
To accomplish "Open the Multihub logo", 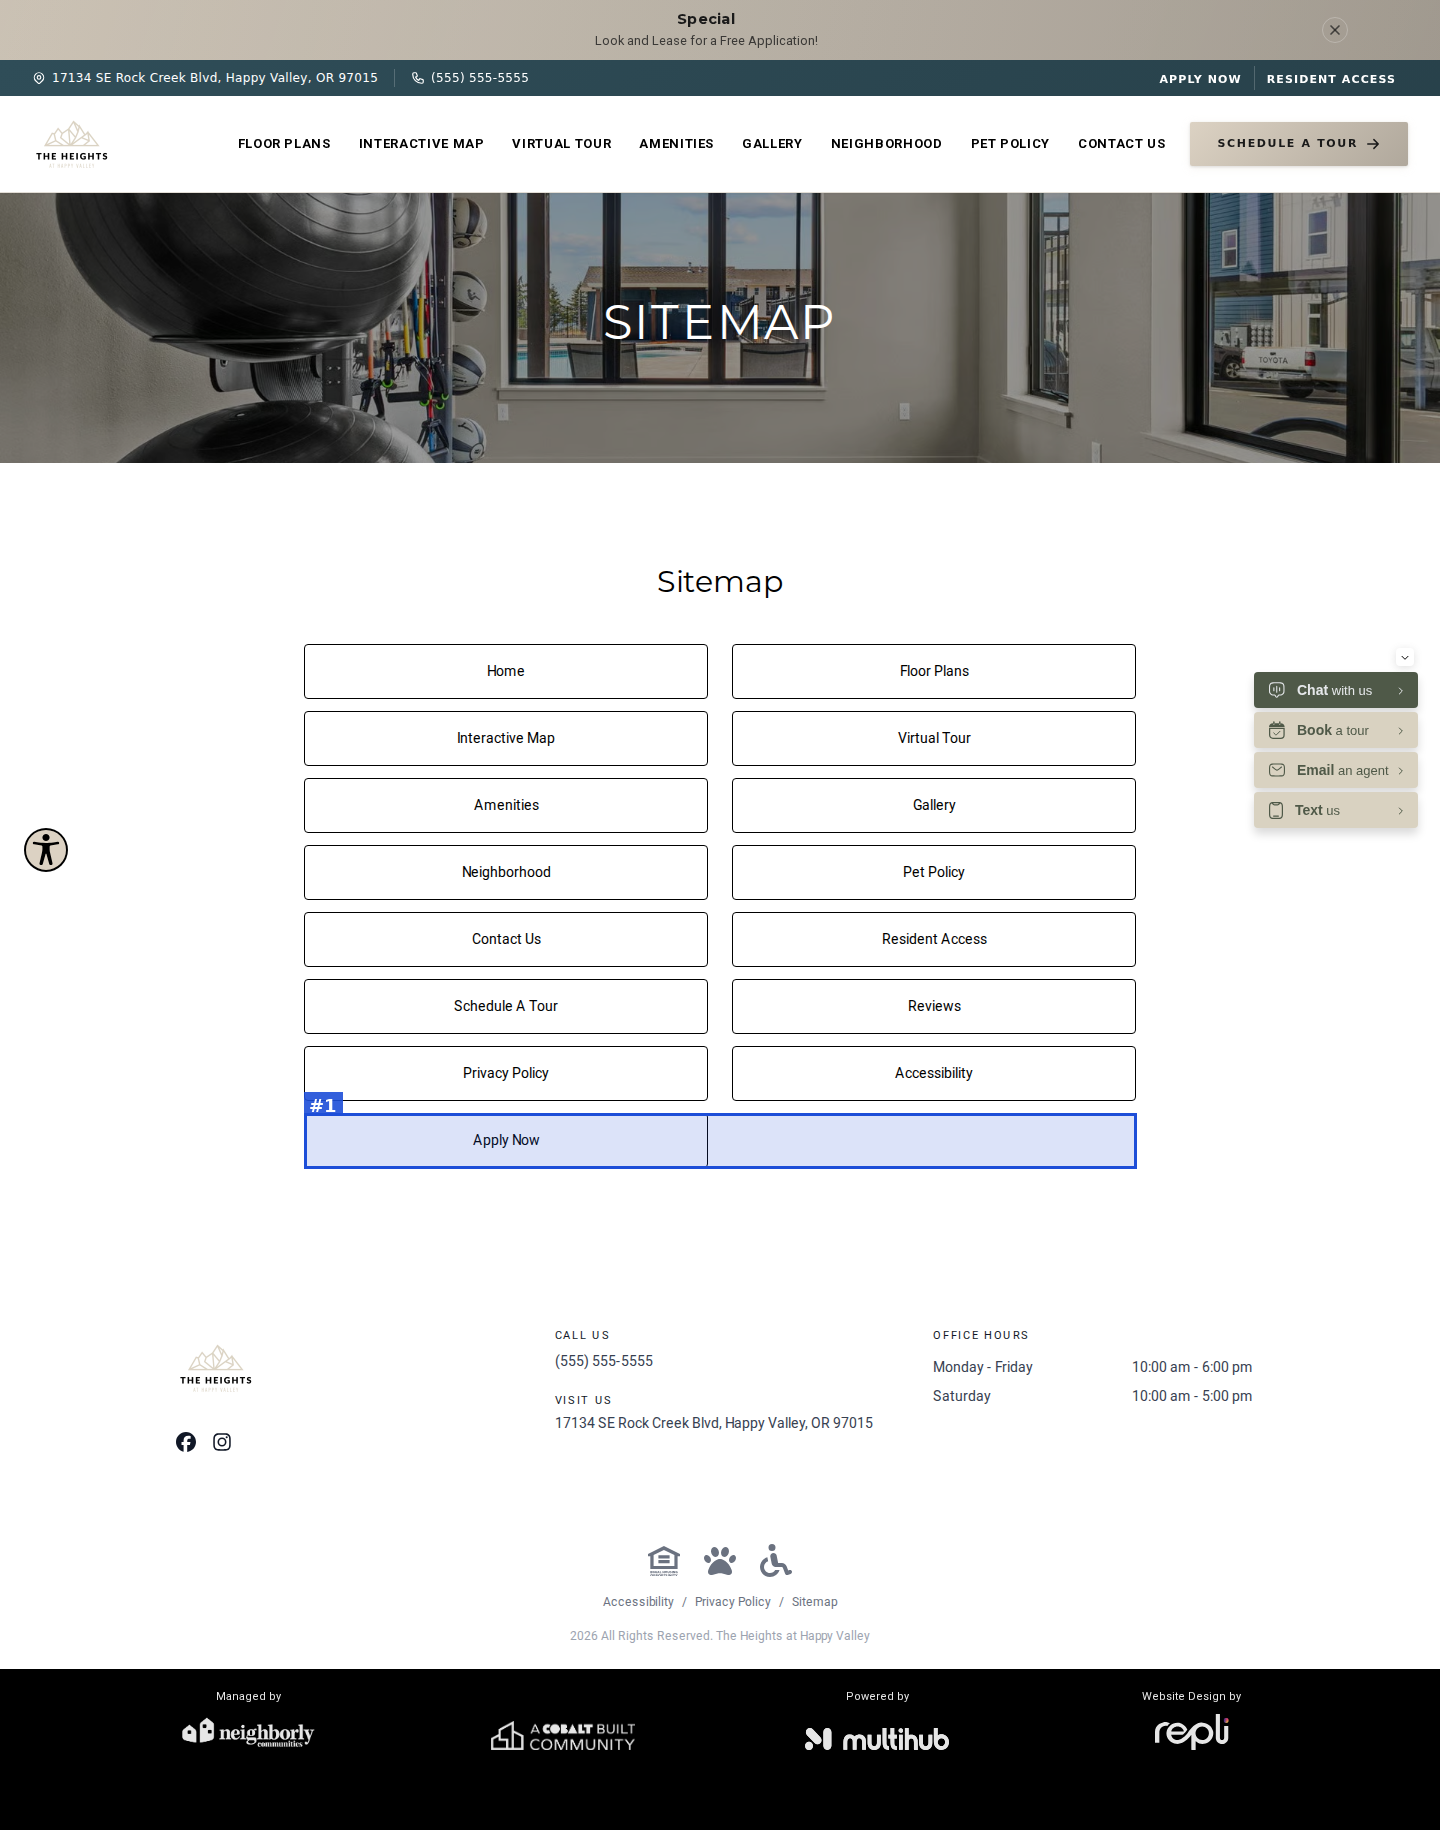I will tap(877, 1739).
